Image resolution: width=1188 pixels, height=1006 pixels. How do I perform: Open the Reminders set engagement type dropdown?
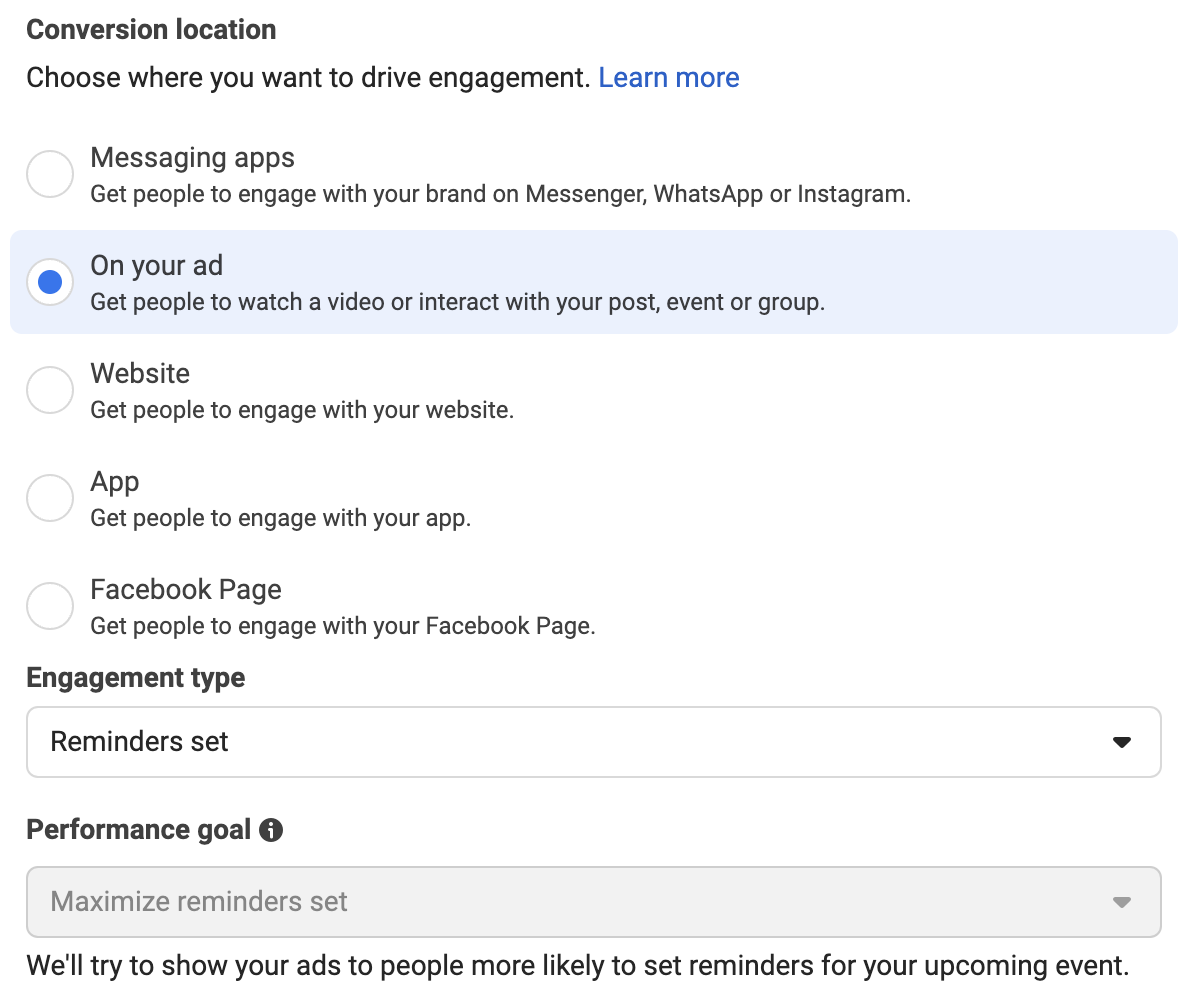[594, 742]
